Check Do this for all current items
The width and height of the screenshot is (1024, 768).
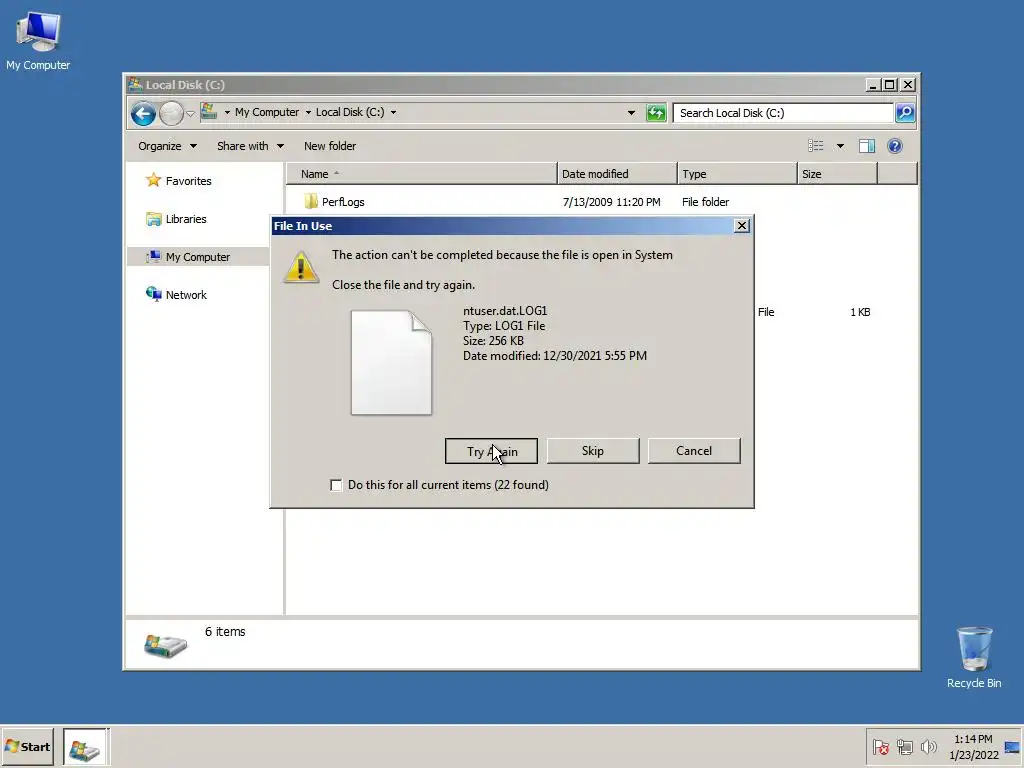(336, 485)
